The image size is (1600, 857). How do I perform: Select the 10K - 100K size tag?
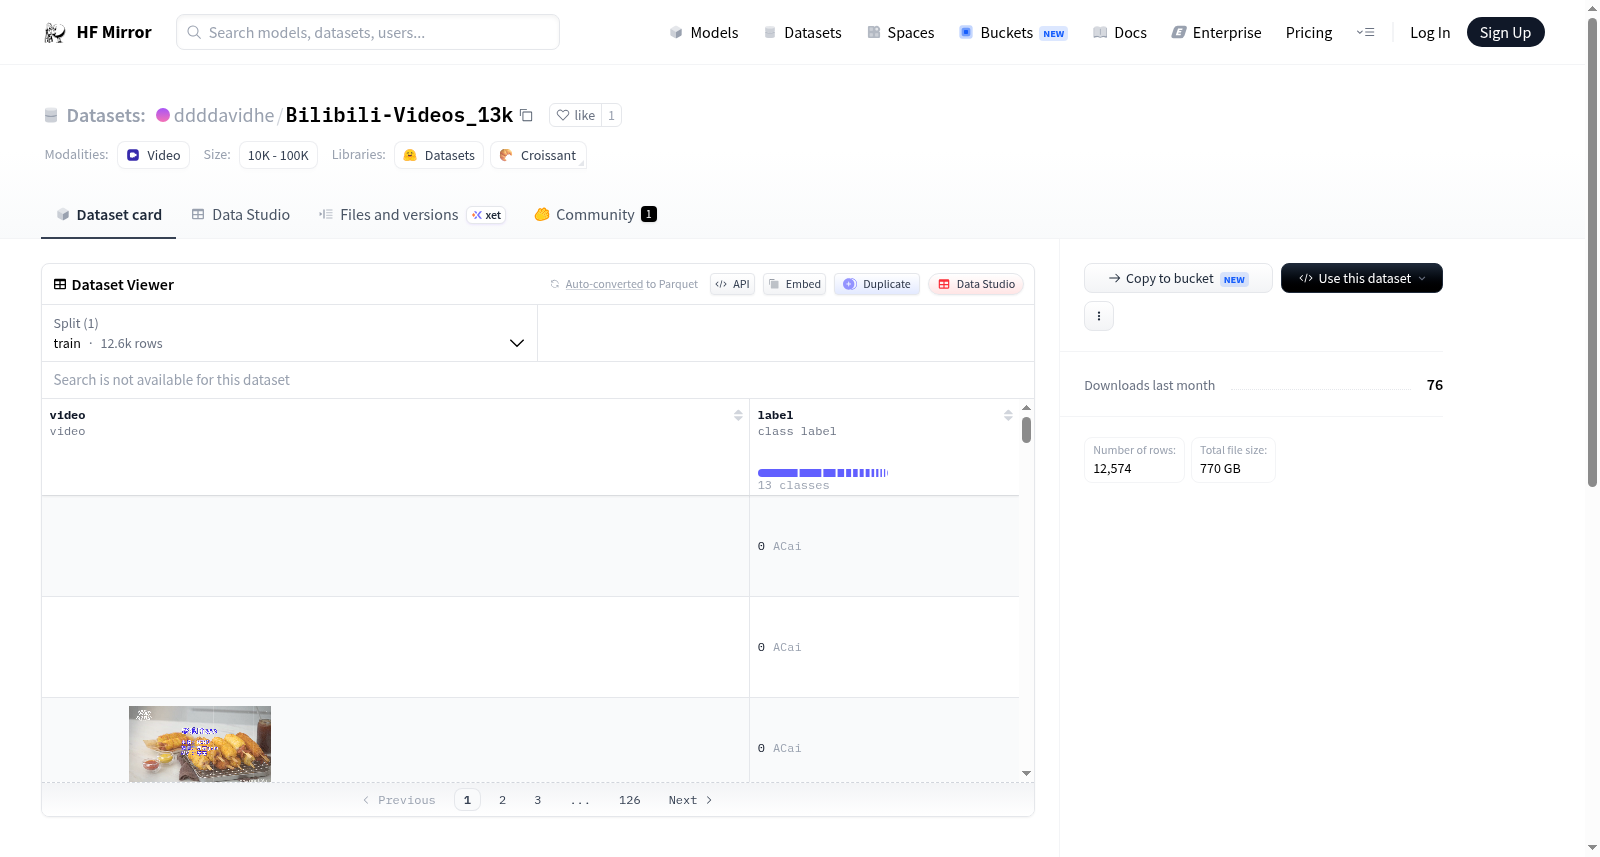(x=278, y=155)
